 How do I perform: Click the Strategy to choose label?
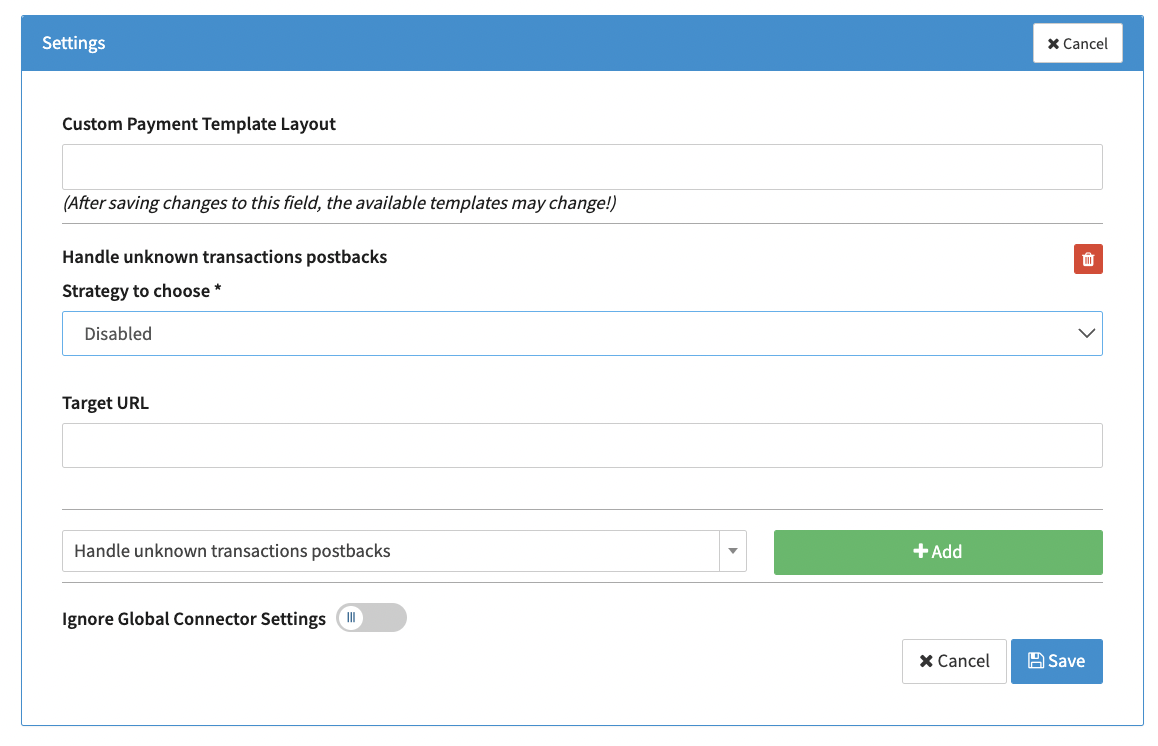click(141, 291)
